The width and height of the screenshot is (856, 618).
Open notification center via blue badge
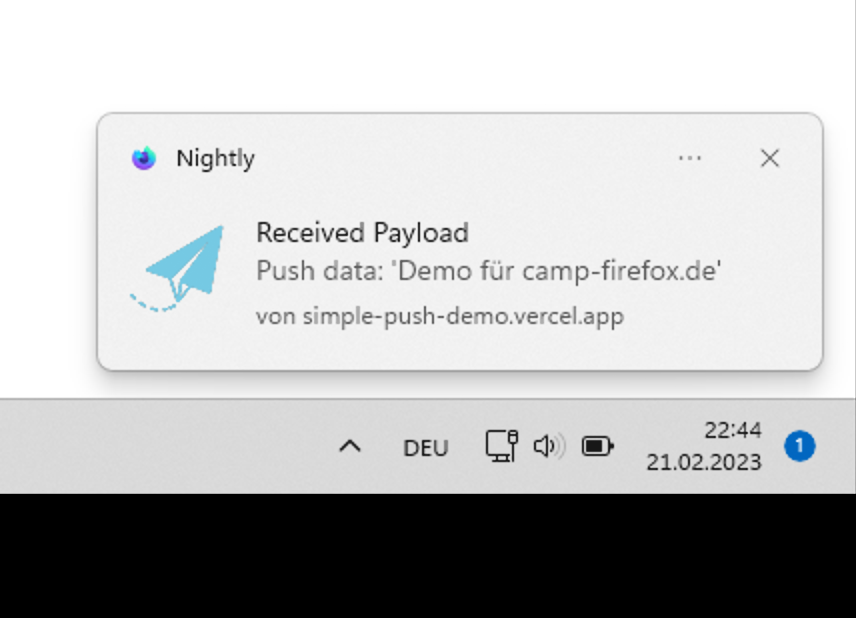point(799,446)
